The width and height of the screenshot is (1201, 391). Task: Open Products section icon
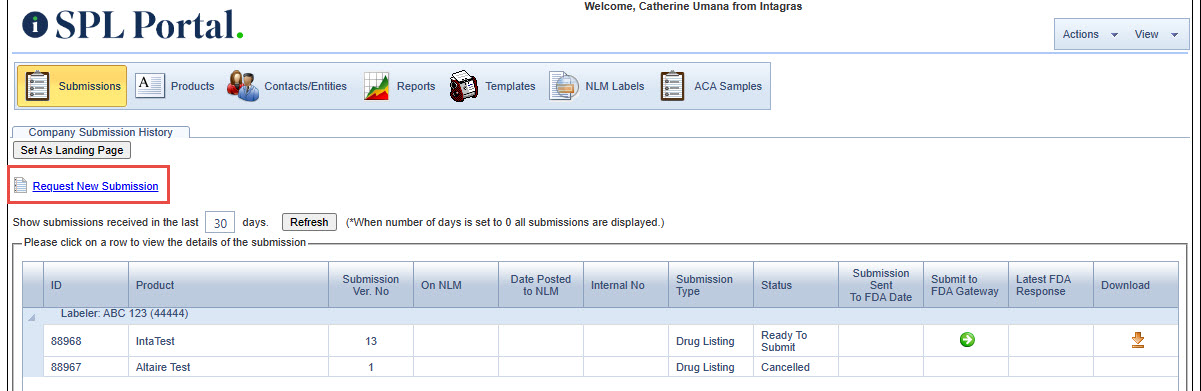click(x=148, y=86)
